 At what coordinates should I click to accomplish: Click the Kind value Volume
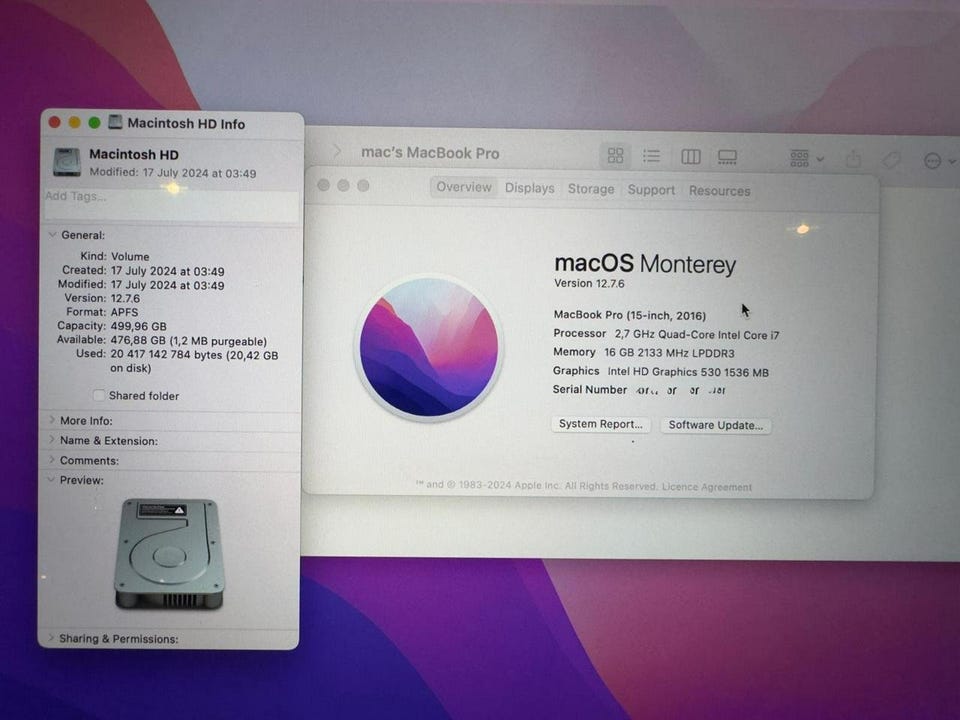click(130, 257)
